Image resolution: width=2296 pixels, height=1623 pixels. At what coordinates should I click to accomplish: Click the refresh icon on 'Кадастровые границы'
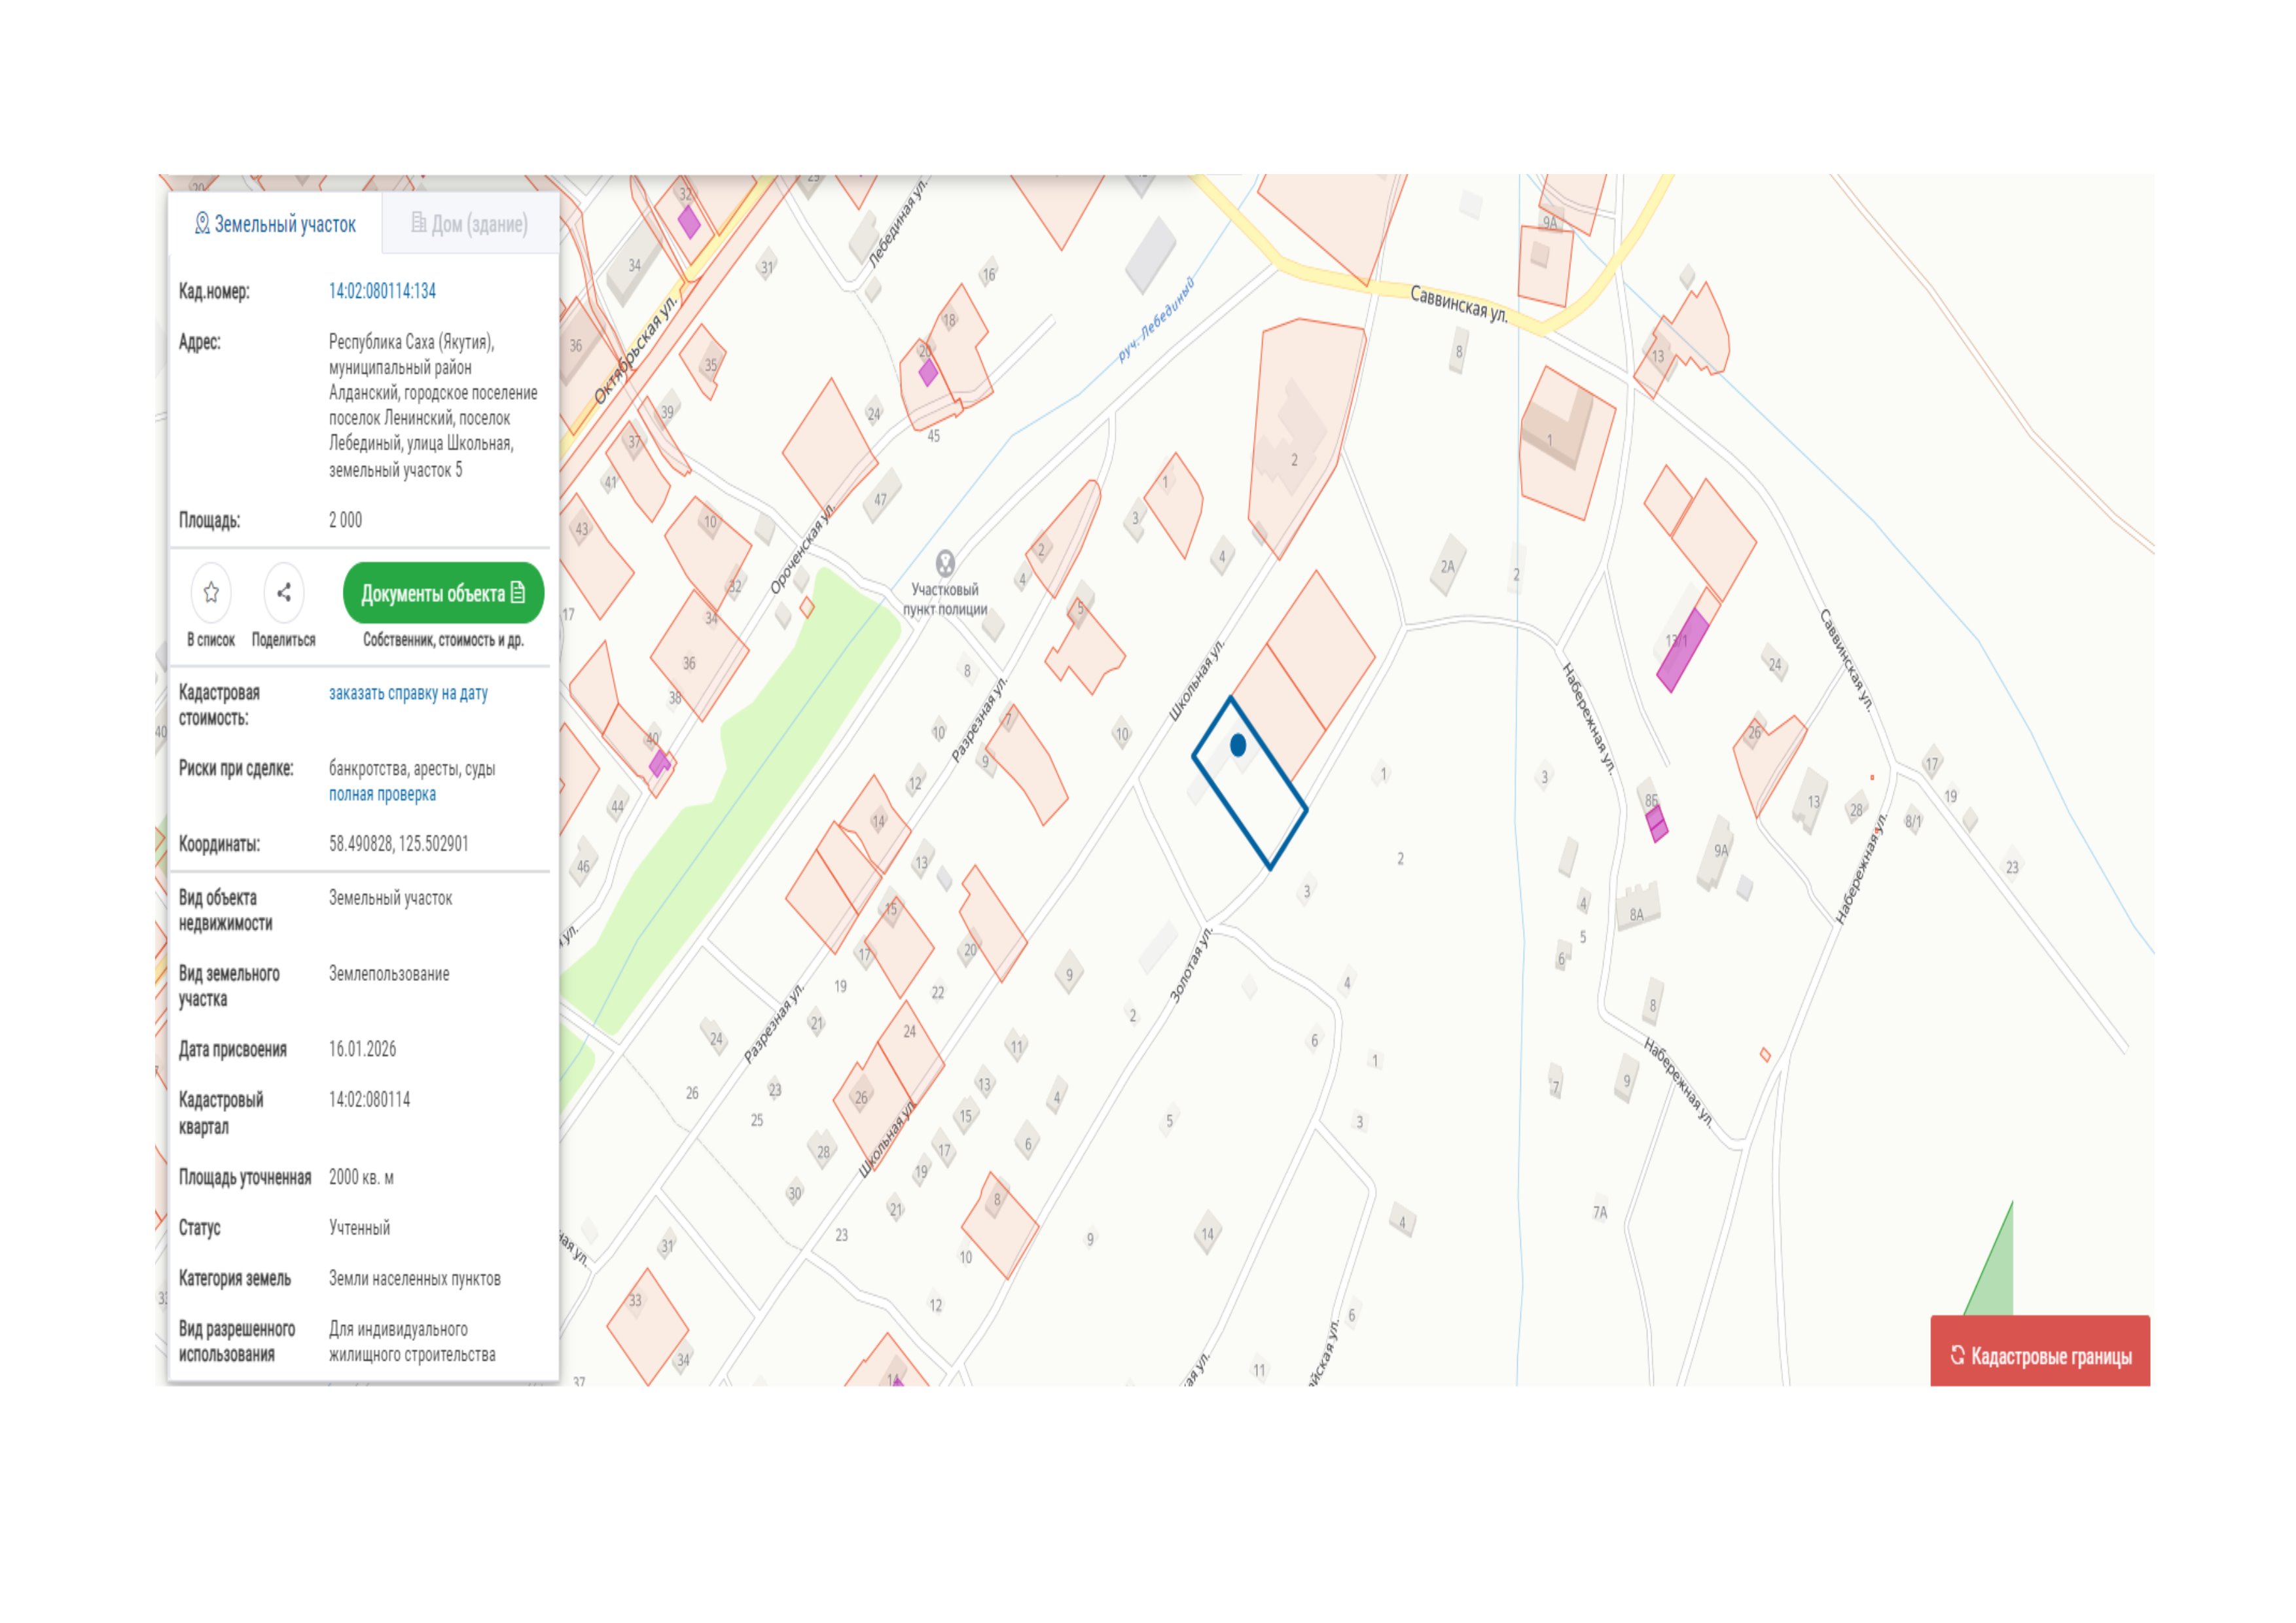[1958, 1355]
